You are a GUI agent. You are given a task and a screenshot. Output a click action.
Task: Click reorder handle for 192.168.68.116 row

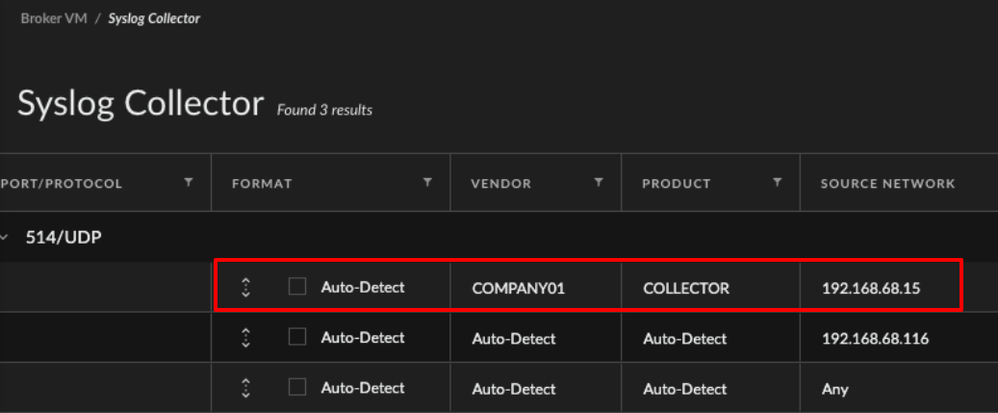click(x=246, y=338)
